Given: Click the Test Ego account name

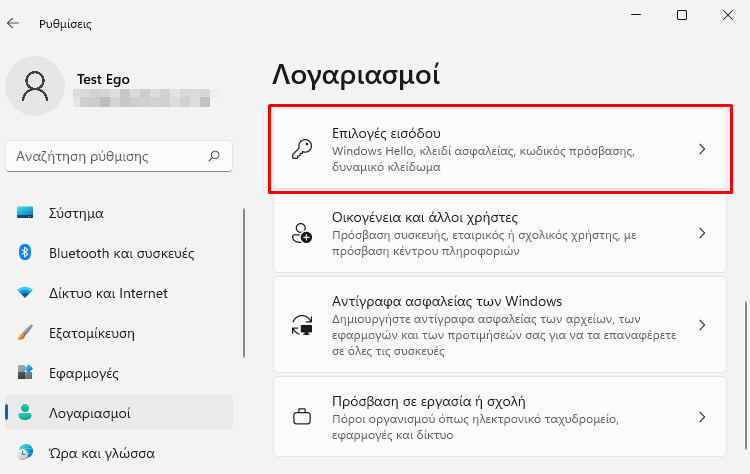Looking at the screenshot, I should (x=103, y=79).
